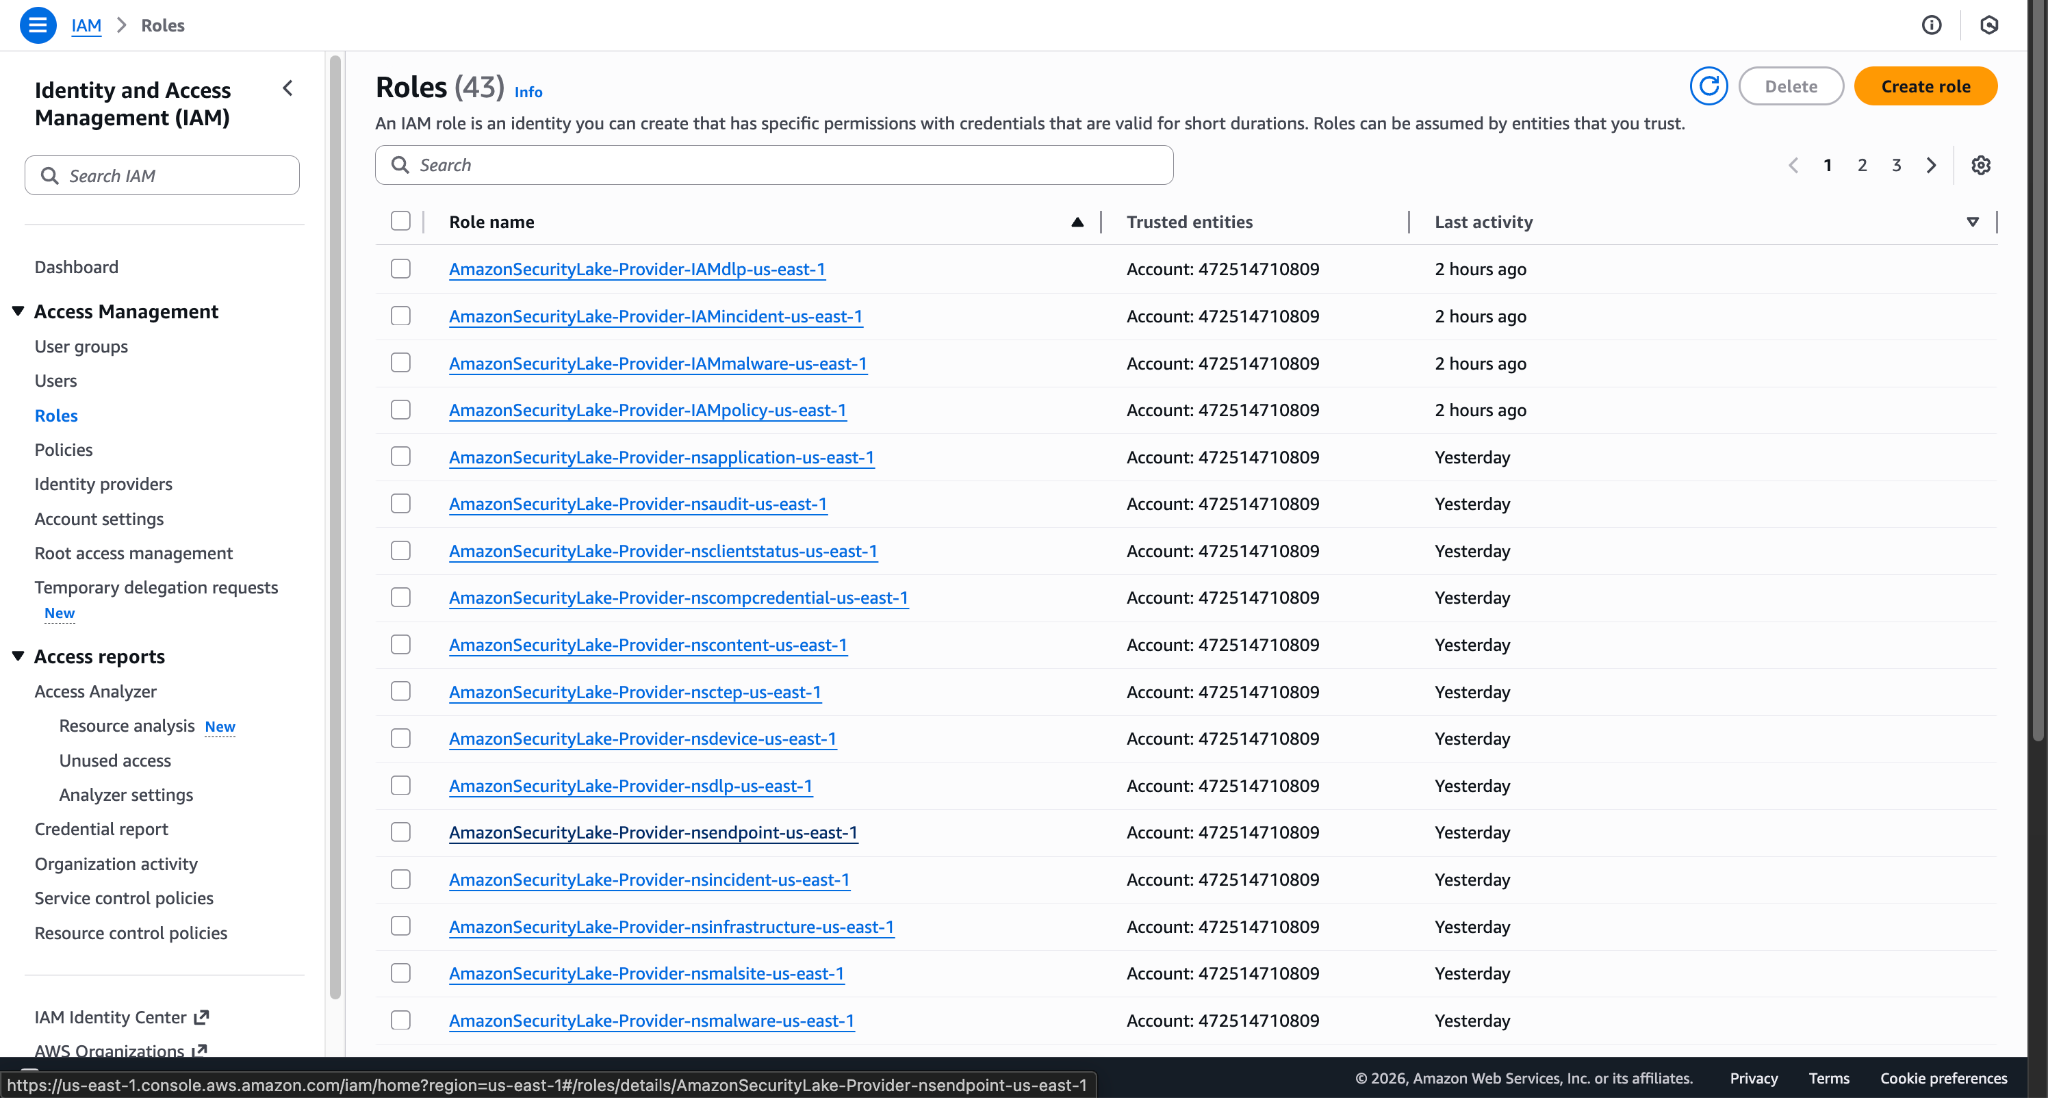Check the IAMpolicy-us-east-1 role checkbox
The image size is (2048, 1098).
tap(401, 410)
